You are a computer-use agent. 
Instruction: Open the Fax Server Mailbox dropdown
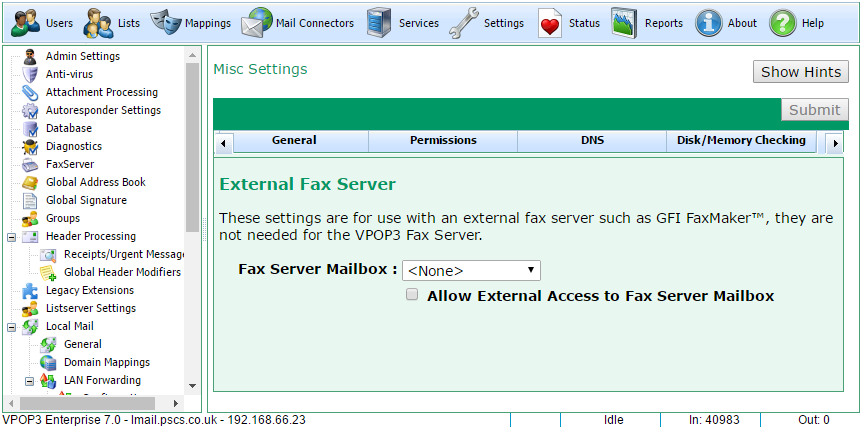[x=471, y=270]
